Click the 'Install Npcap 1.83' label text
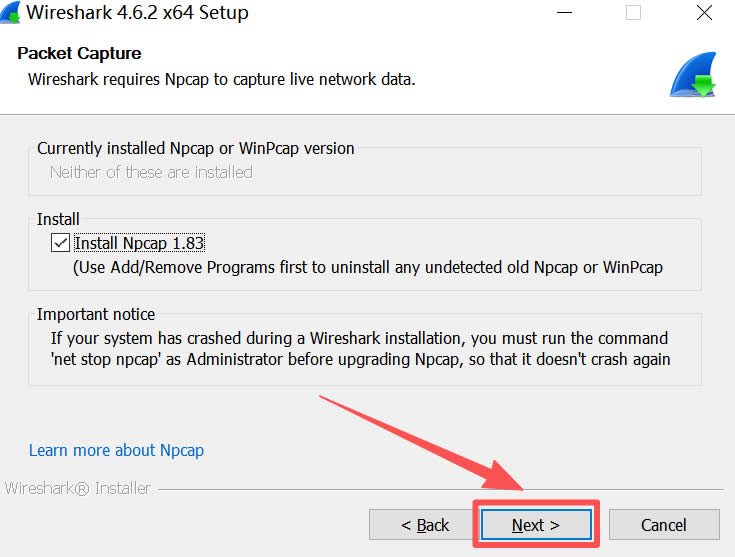735x557 pixels. point(139,243)
